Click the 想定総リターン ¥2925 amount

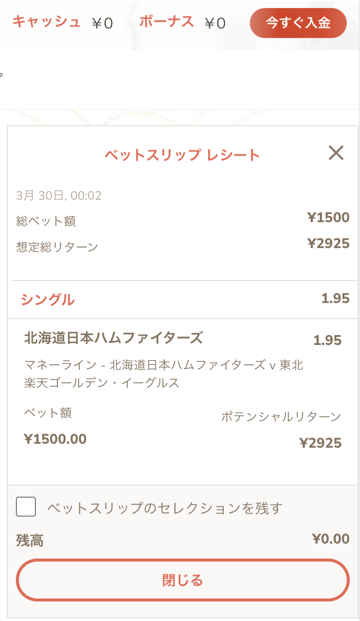[328, 243]
